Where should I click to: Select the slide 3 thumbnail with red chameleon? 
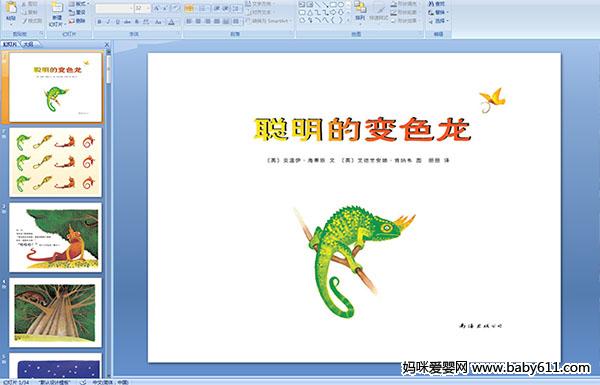(x=56, y=238)
